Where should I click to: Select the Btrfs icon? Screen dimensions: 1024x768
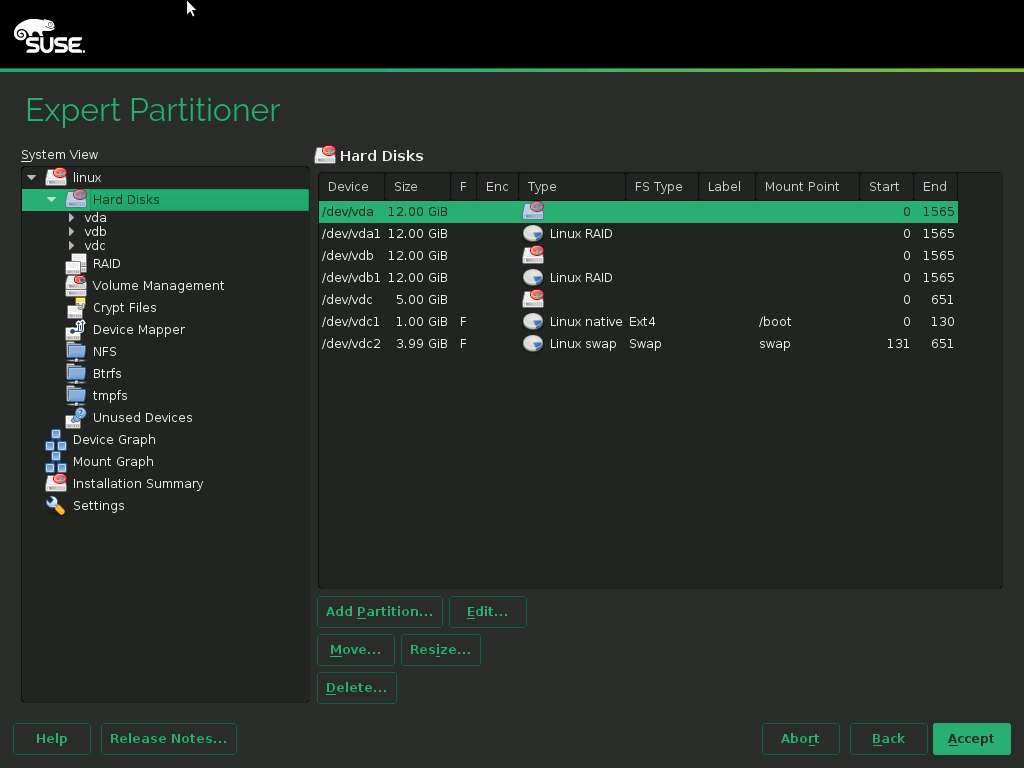click(76, 374)
